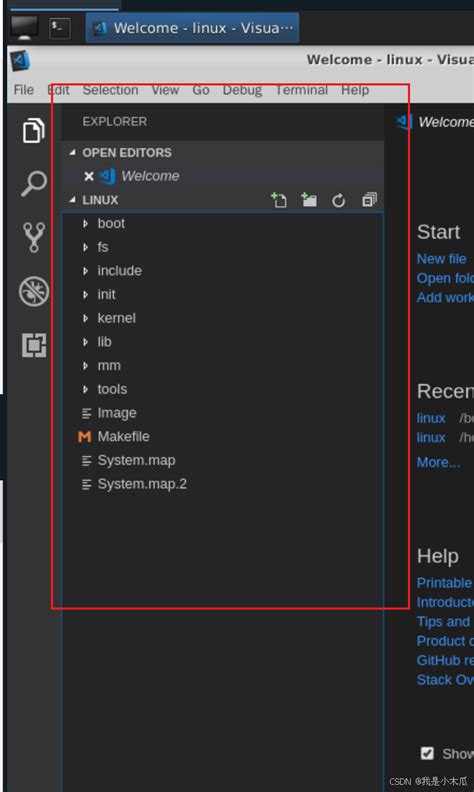The width and height of the screenshot is (474, 792).
Task: Close the Welcome editor with X
Action: coord(89,176)
